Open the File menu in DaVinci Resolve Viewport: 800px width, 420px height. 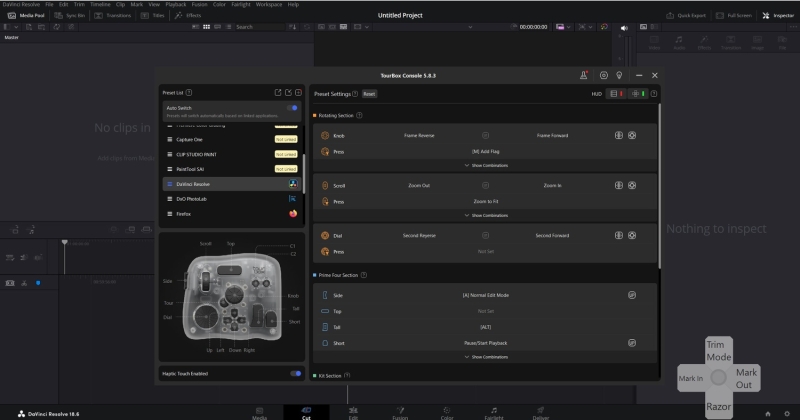(x=49, y=4)
